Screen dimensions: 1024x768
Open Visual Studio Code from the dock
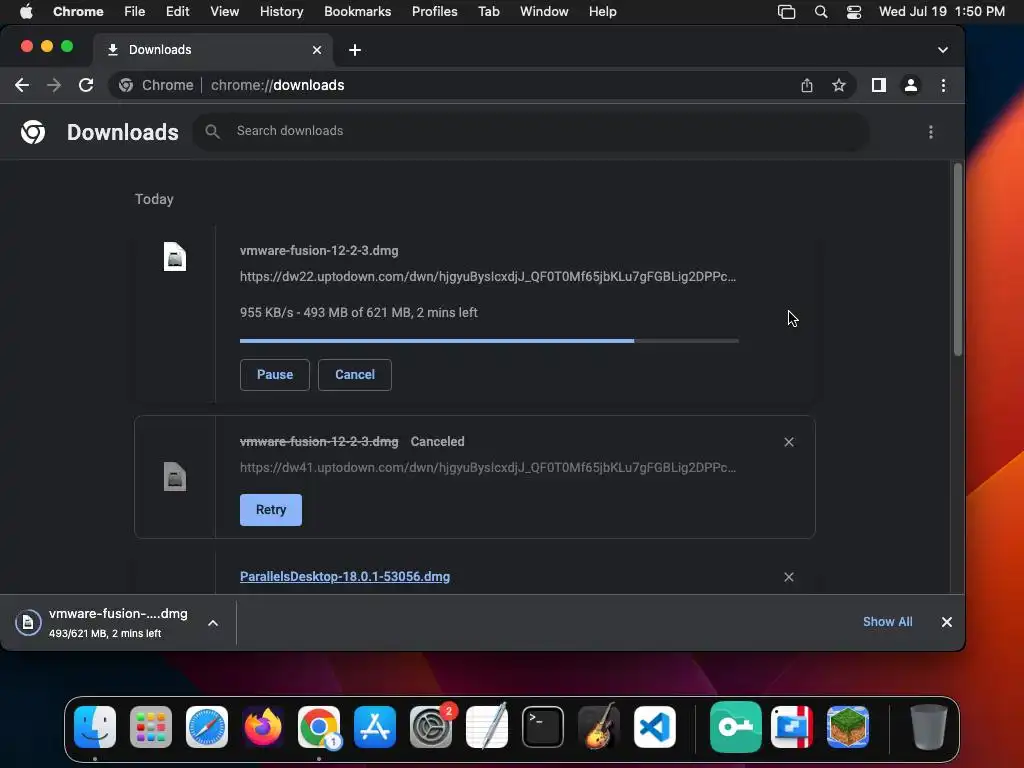pos(655,727)
